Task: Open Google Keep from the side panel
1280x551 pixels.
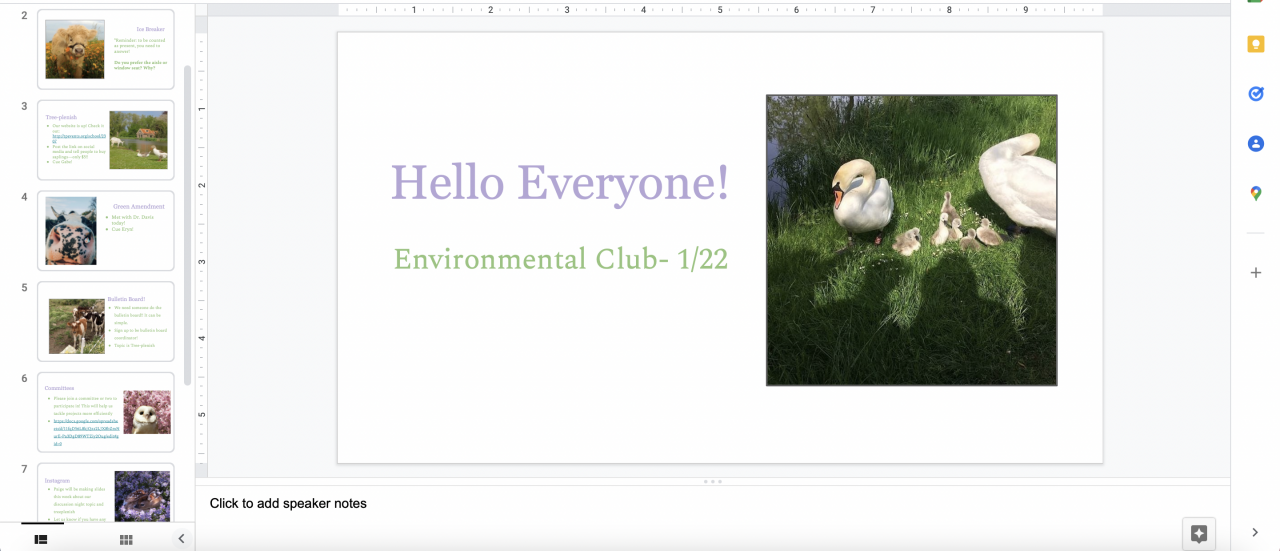Action: (1256, 45)
